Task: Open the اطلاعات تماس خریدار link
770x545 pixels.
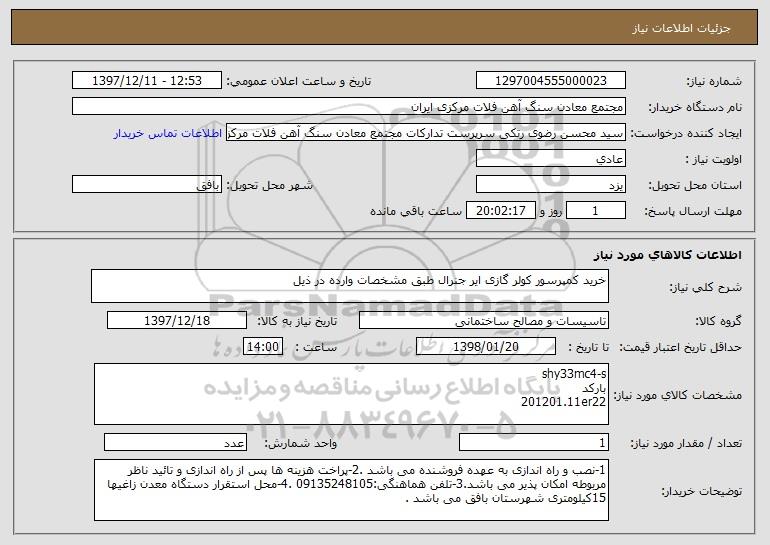Action: pyautogui.click(x=168, y=134)
